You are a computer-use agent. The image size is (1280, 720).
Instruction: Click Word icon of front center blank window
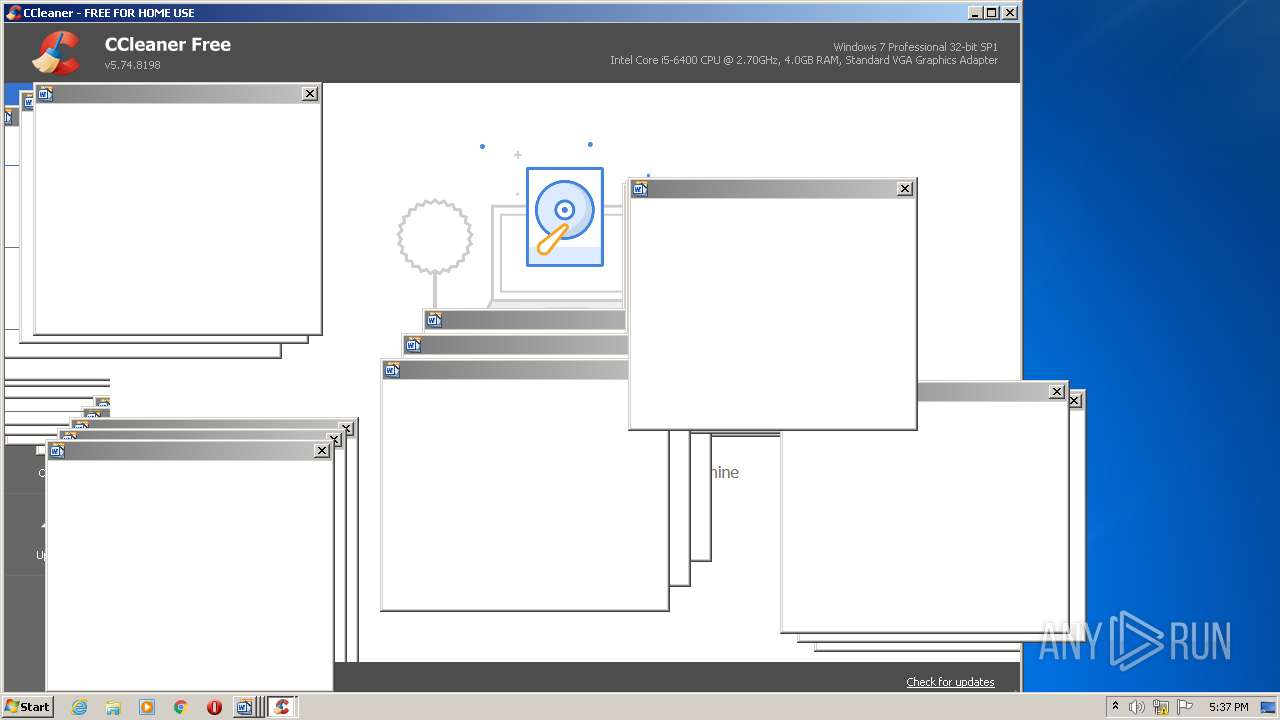[392, 370]
